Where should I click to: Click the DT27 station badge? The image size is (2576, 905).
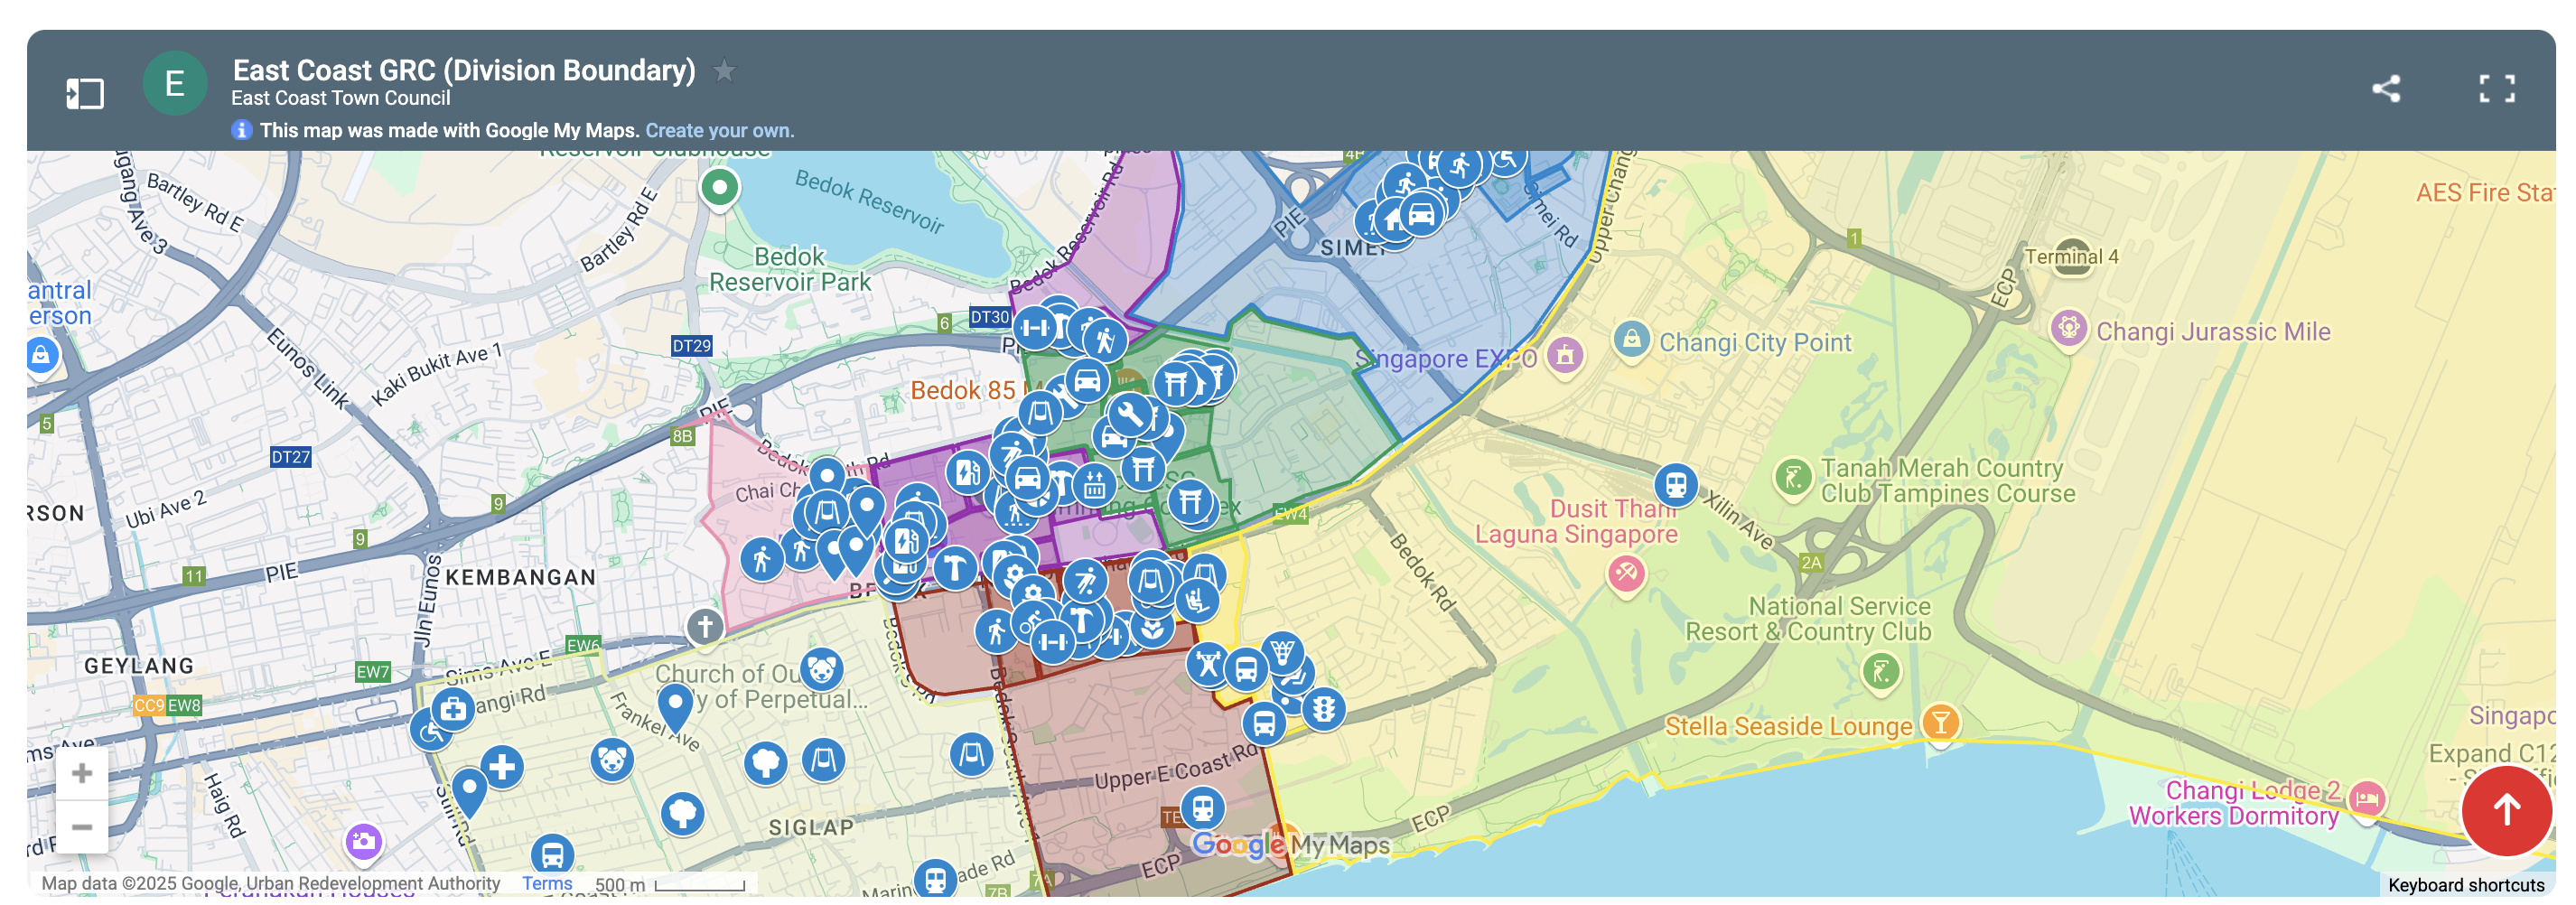(290, 457)
